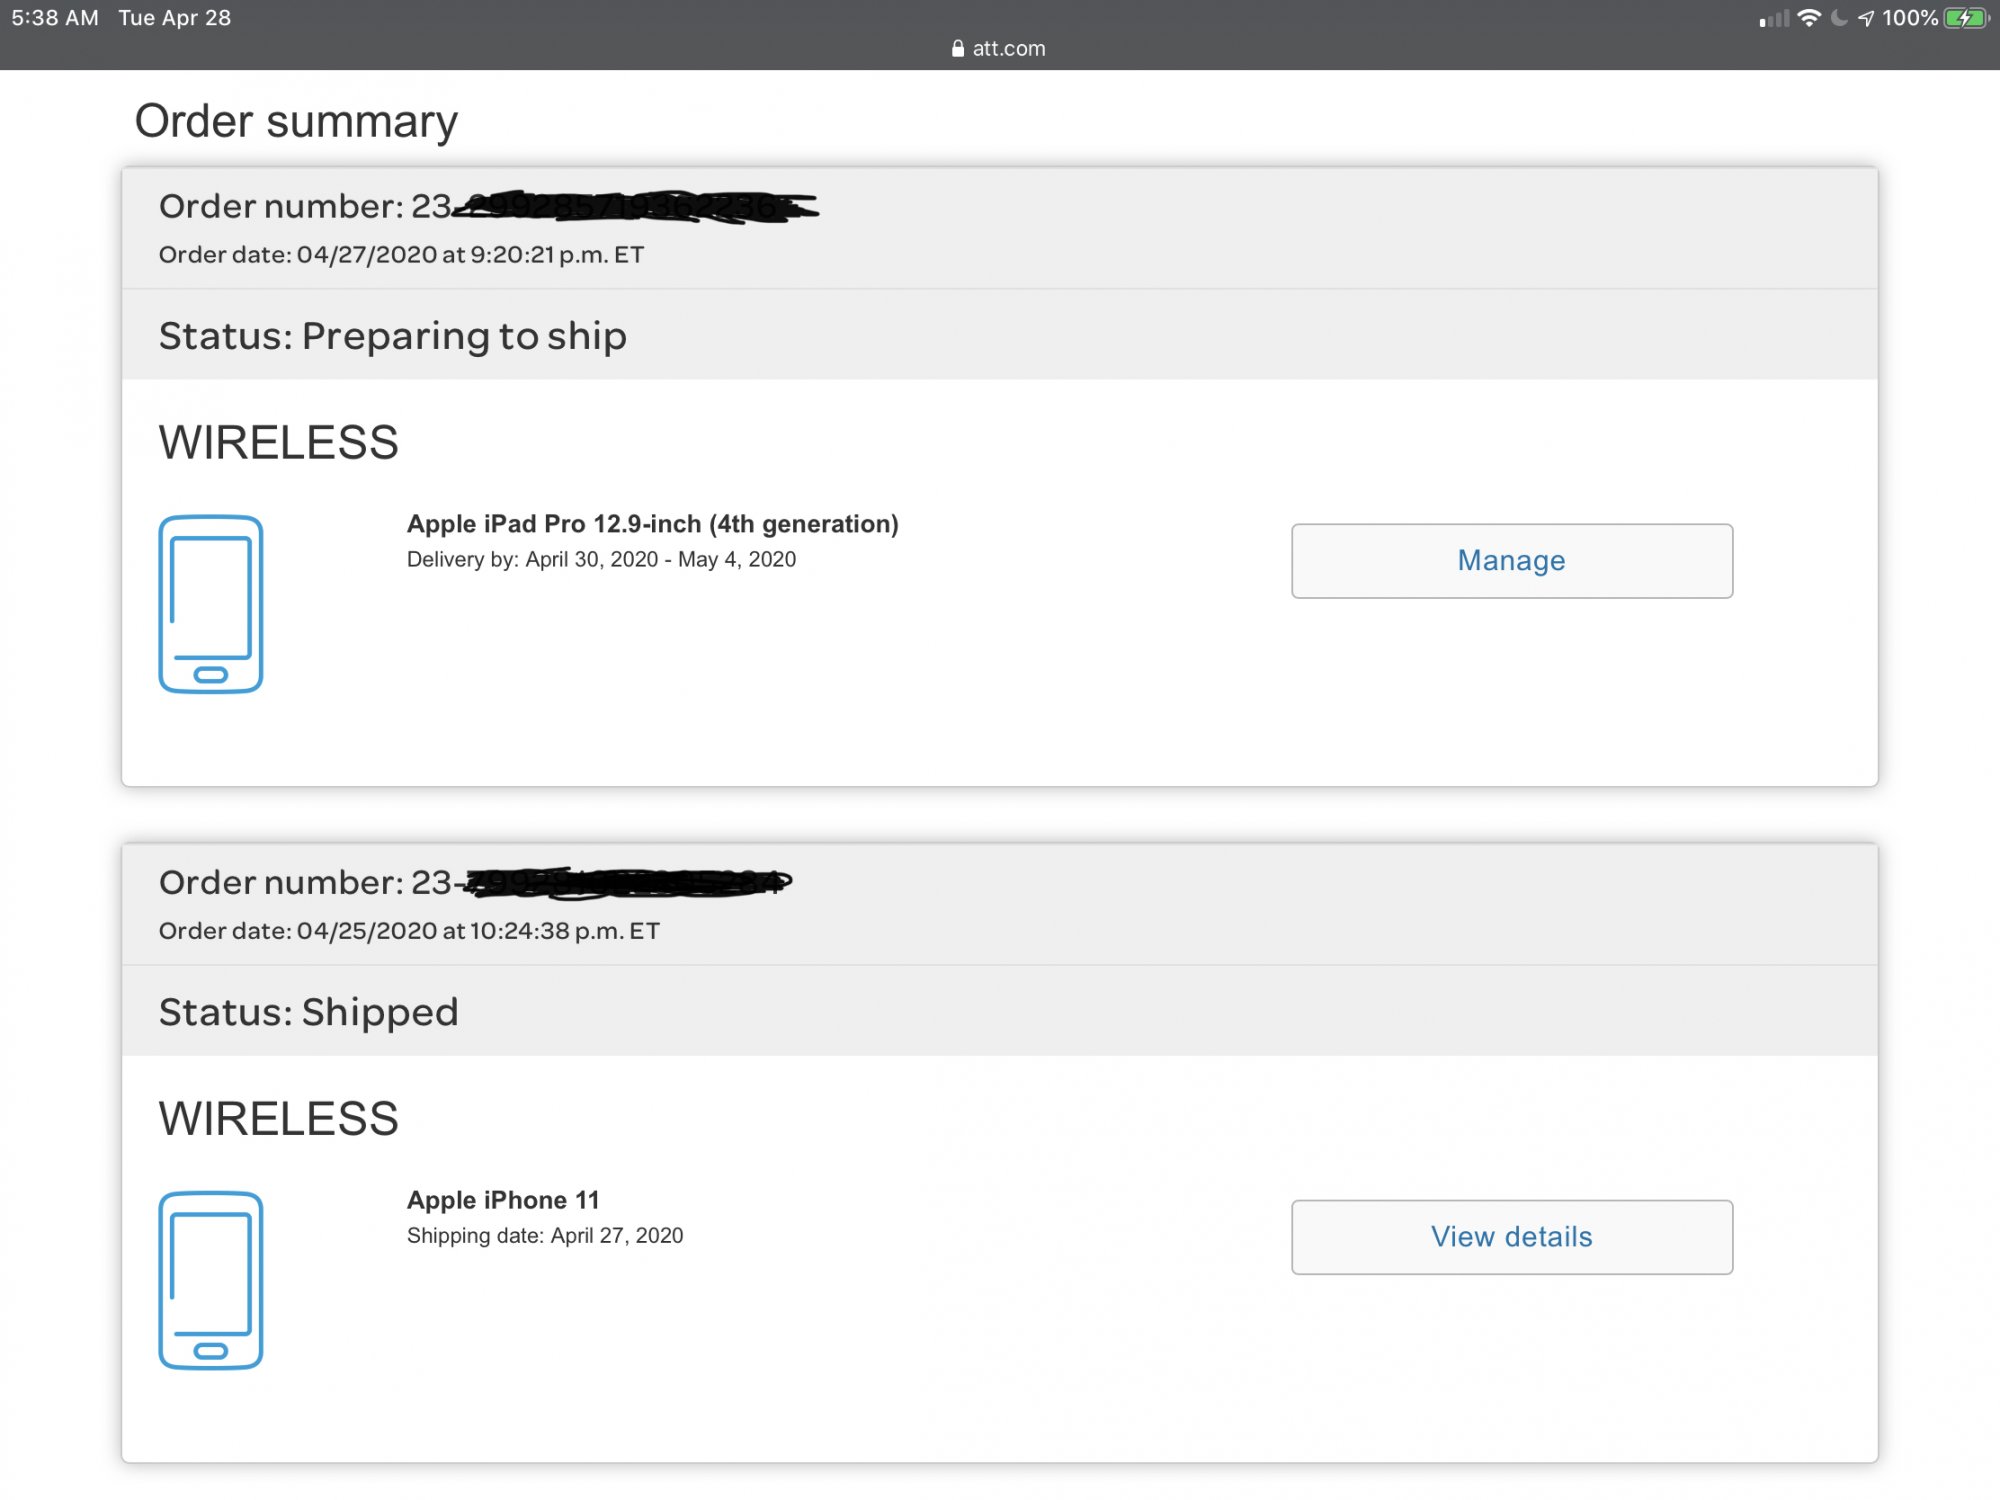Tap the iPad Pro device icon
Viewport: 2000px width, 1500px height.
click(x=210, y=604)
